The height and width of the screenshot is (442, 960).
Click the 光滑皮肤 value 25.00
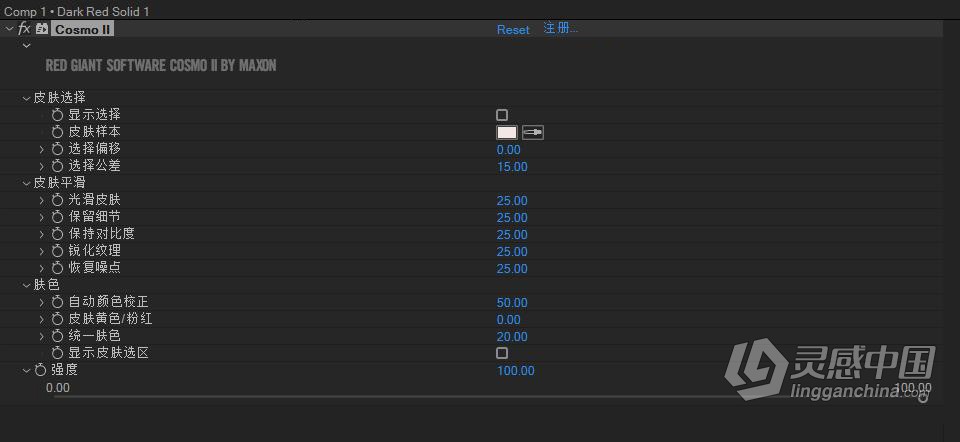512,201
